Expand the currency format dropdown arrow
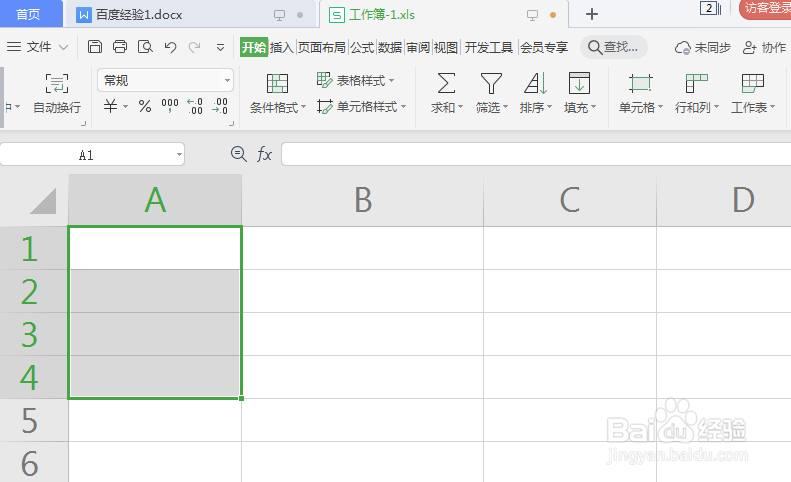Viewport: 791px width, 482px height. [x=126, y=106]
